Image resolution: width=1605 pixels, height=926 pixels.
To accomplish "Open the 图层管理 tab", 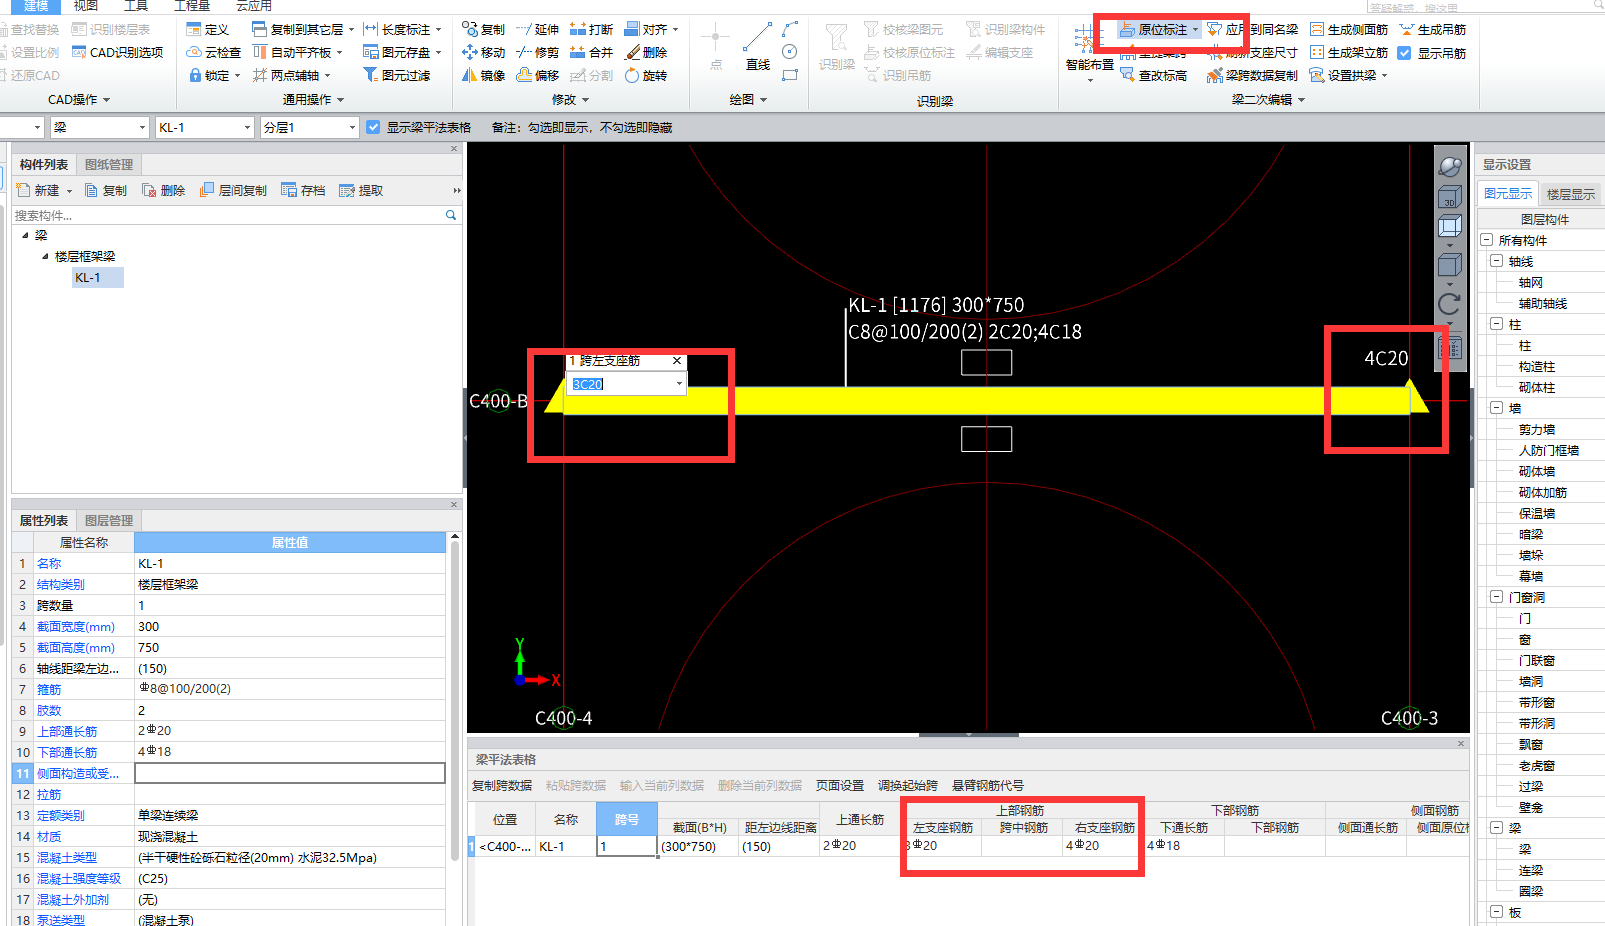I will (x=109, y=520).
